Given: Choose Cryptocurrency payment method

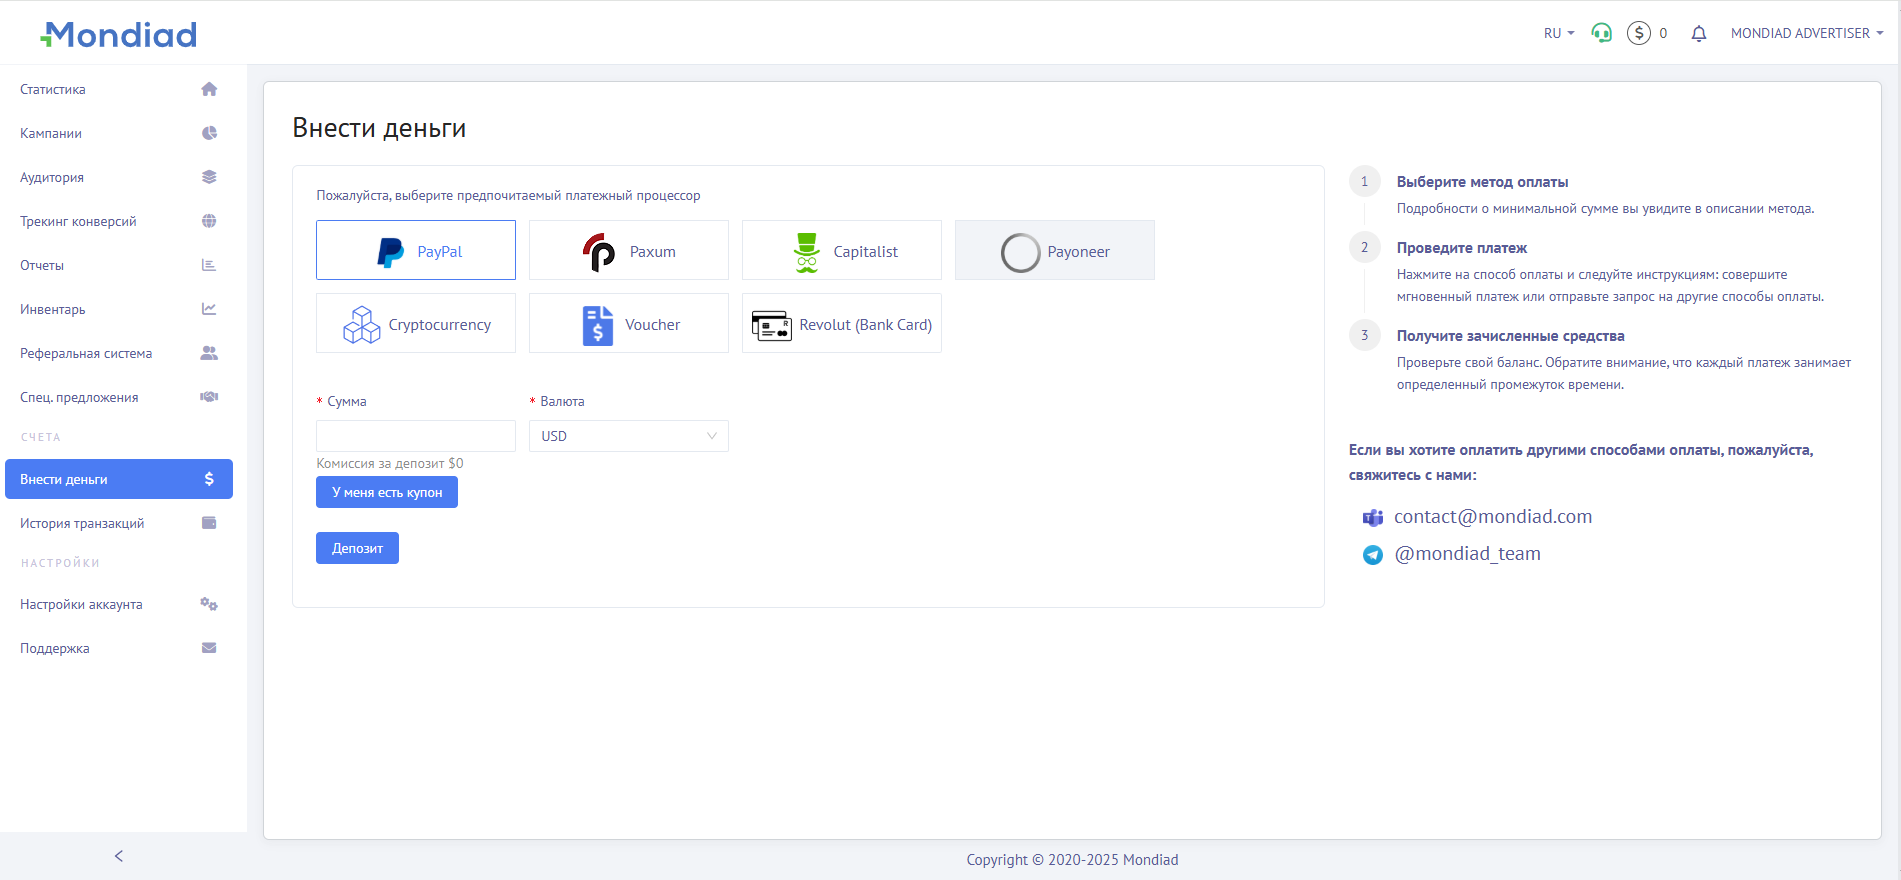Looking at the screenshot, I should pyautogui.click(x=416, y=323).
